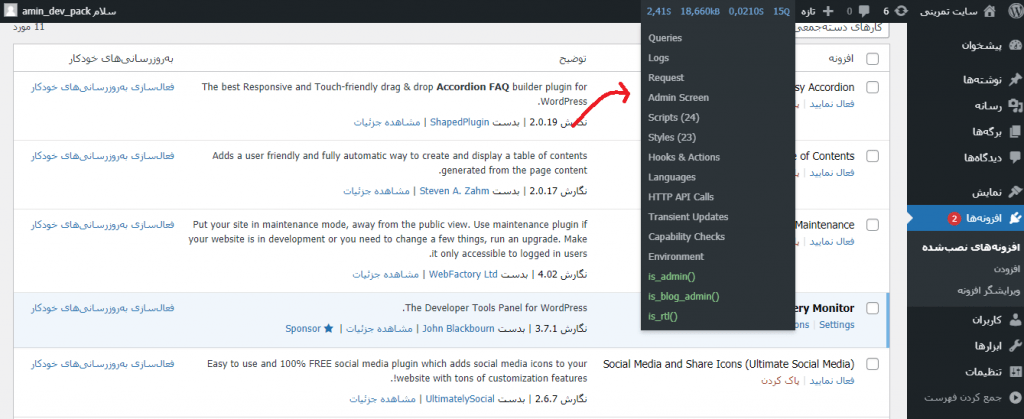Click the star icon beside Sponsor

pos(329,328)
